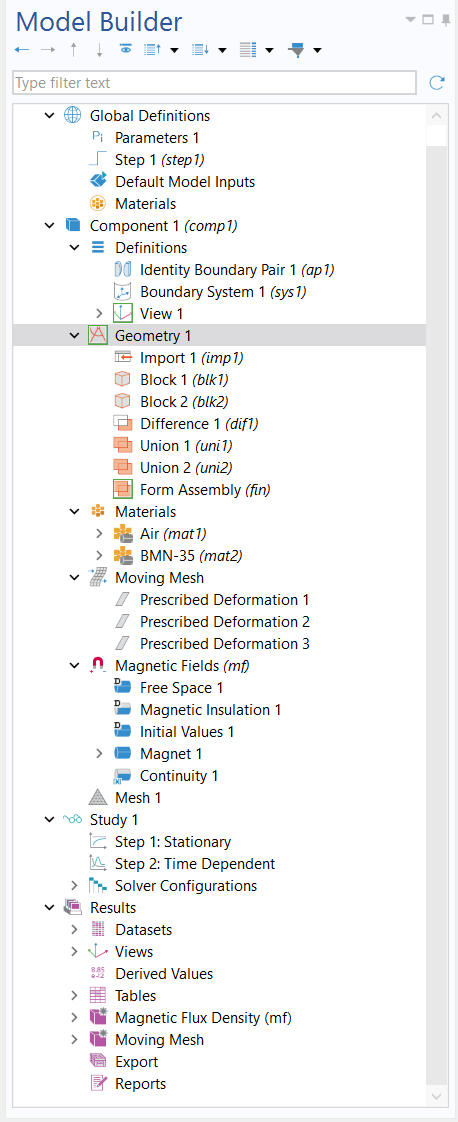Select the Form Assembly geometry node icon
Image resolution: width=458 pixels, height=1122 pixels.
click(123, 489)
